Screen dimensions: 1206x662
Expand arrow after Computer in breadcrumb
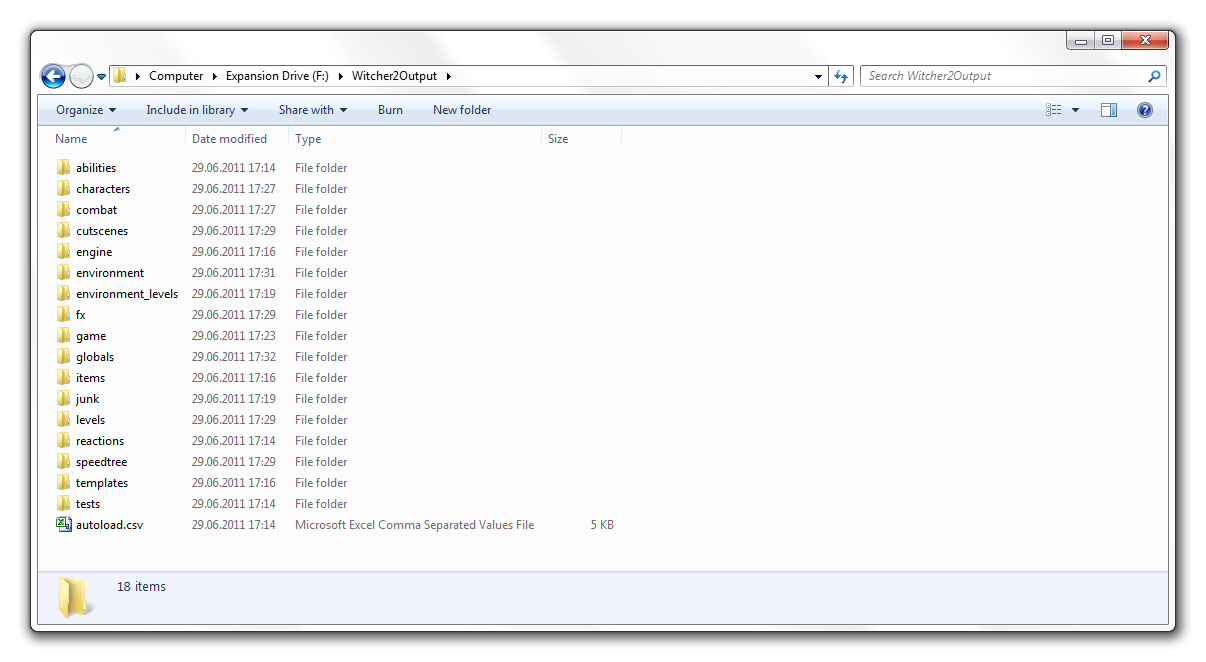214,76
